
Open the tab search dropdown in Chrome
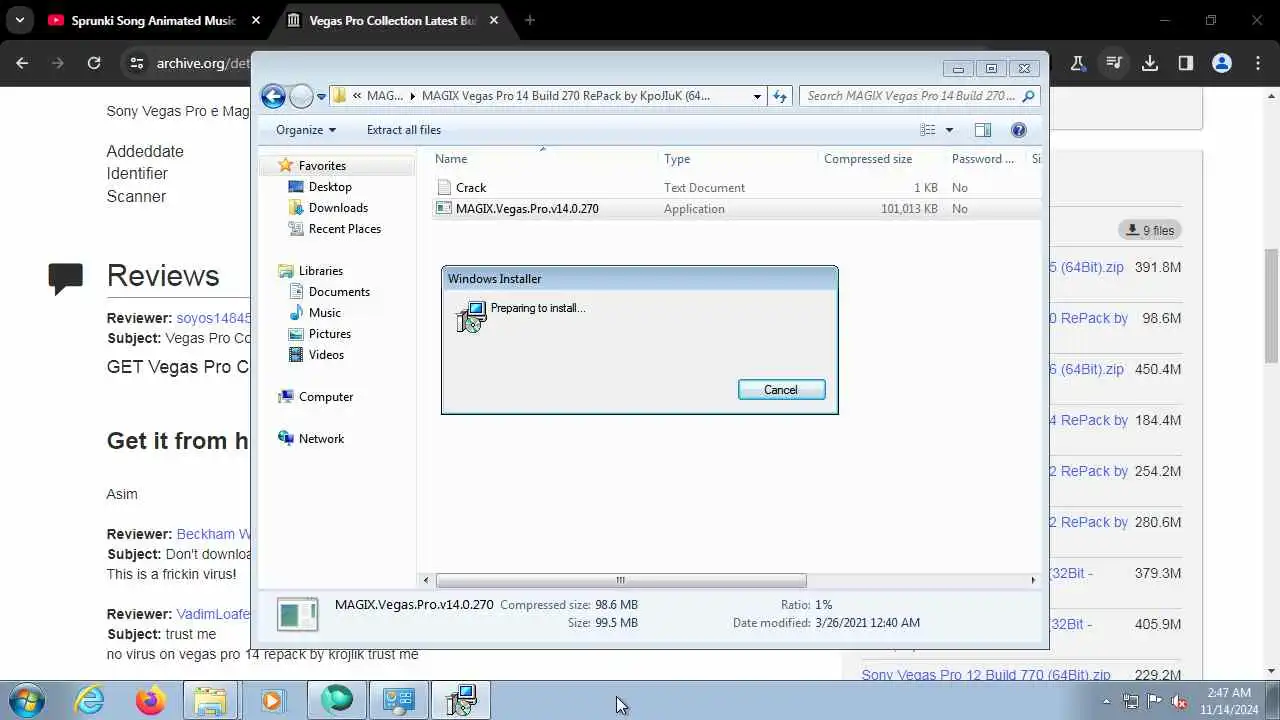tap(19, 20)
